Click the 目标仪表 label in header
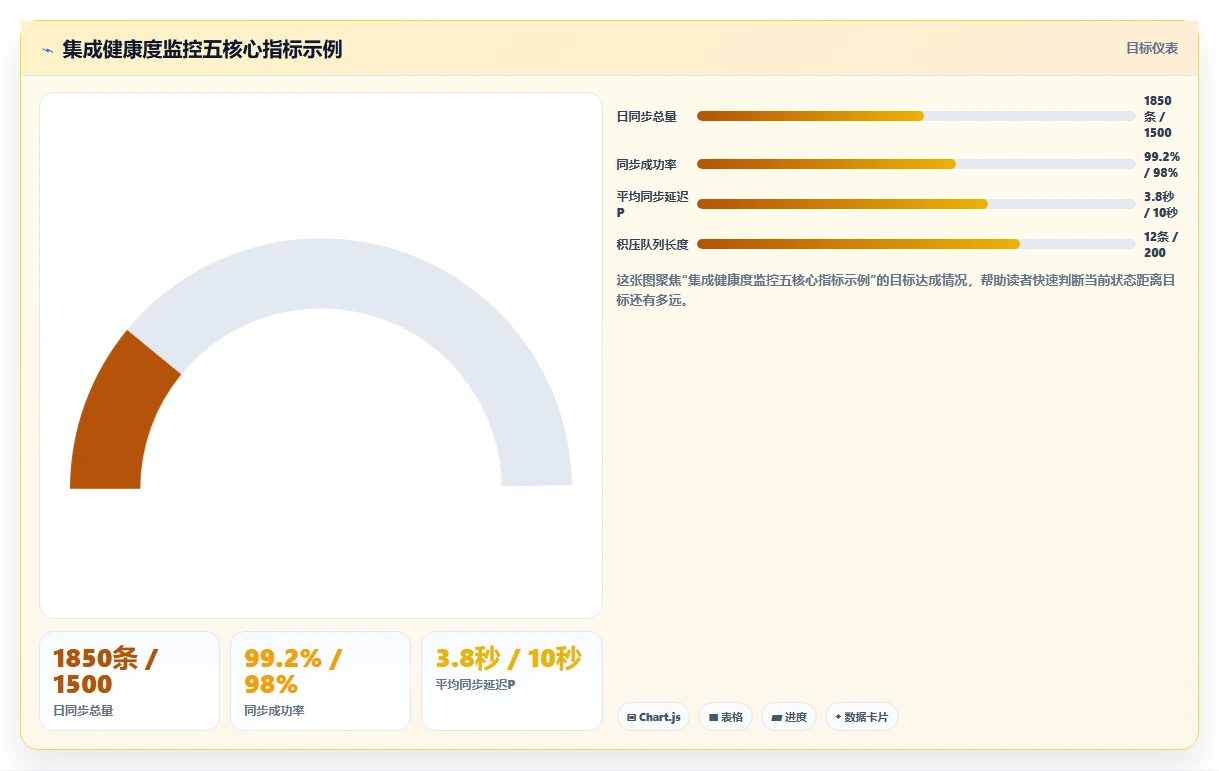 click(1152, 48)
